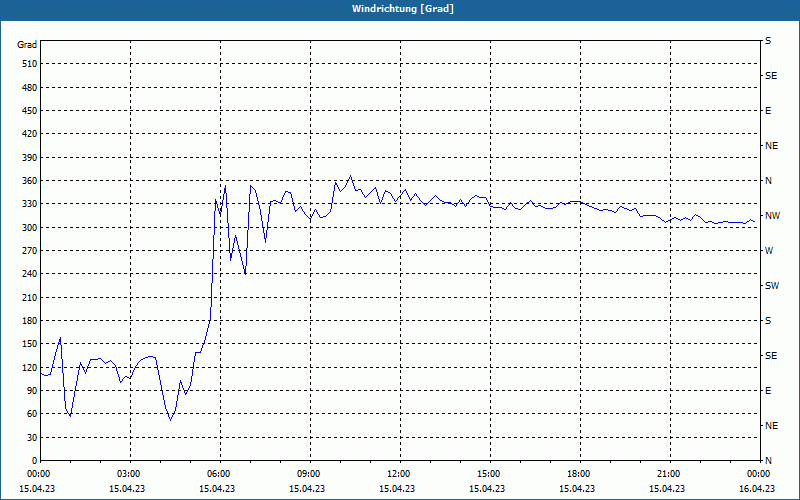Click the 450 left axis label
This screenshot has height=500, width=800.
[30, 111]
